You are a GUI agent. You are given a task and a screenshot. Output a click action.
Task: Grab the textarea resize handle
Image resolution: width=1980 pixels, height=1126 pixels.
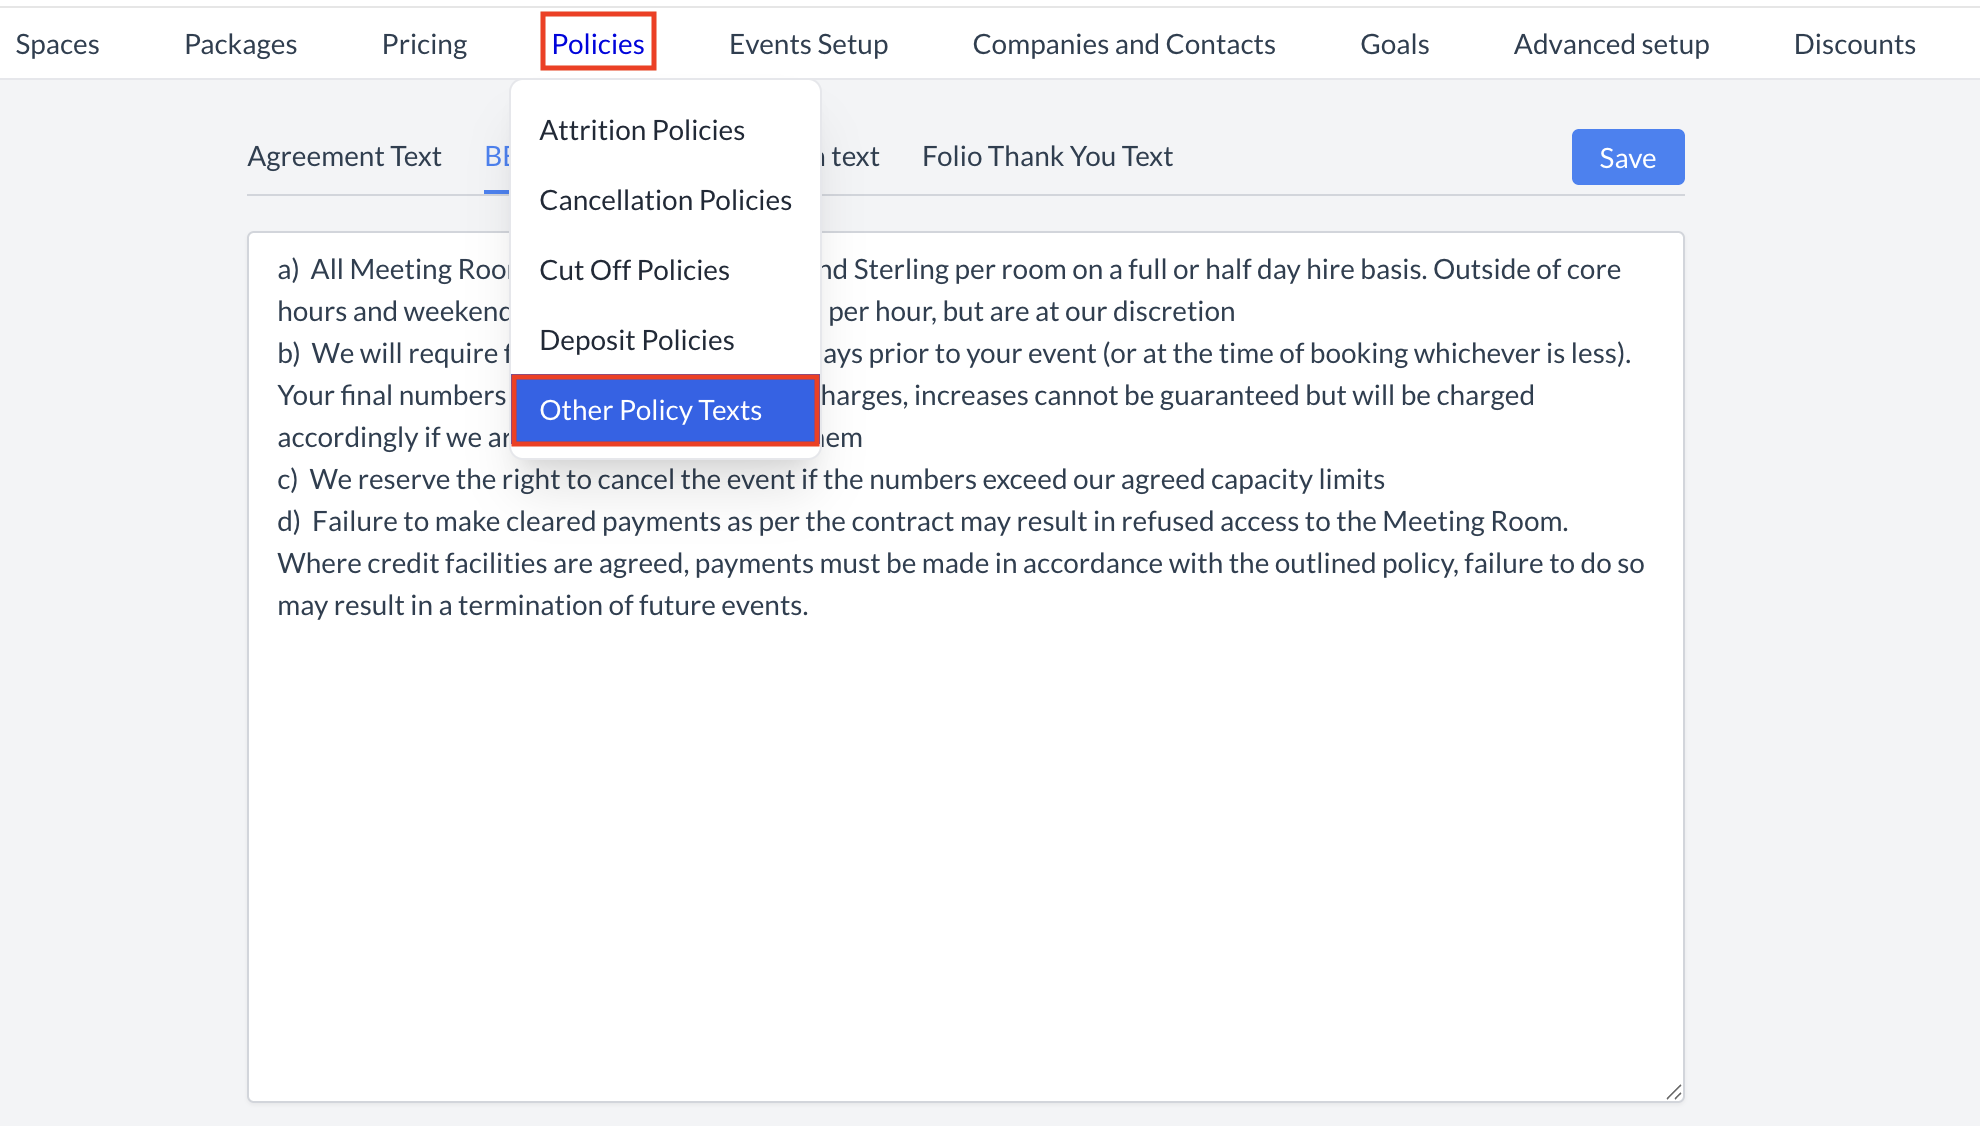pyautogui.click(x=1673, y=1091)
